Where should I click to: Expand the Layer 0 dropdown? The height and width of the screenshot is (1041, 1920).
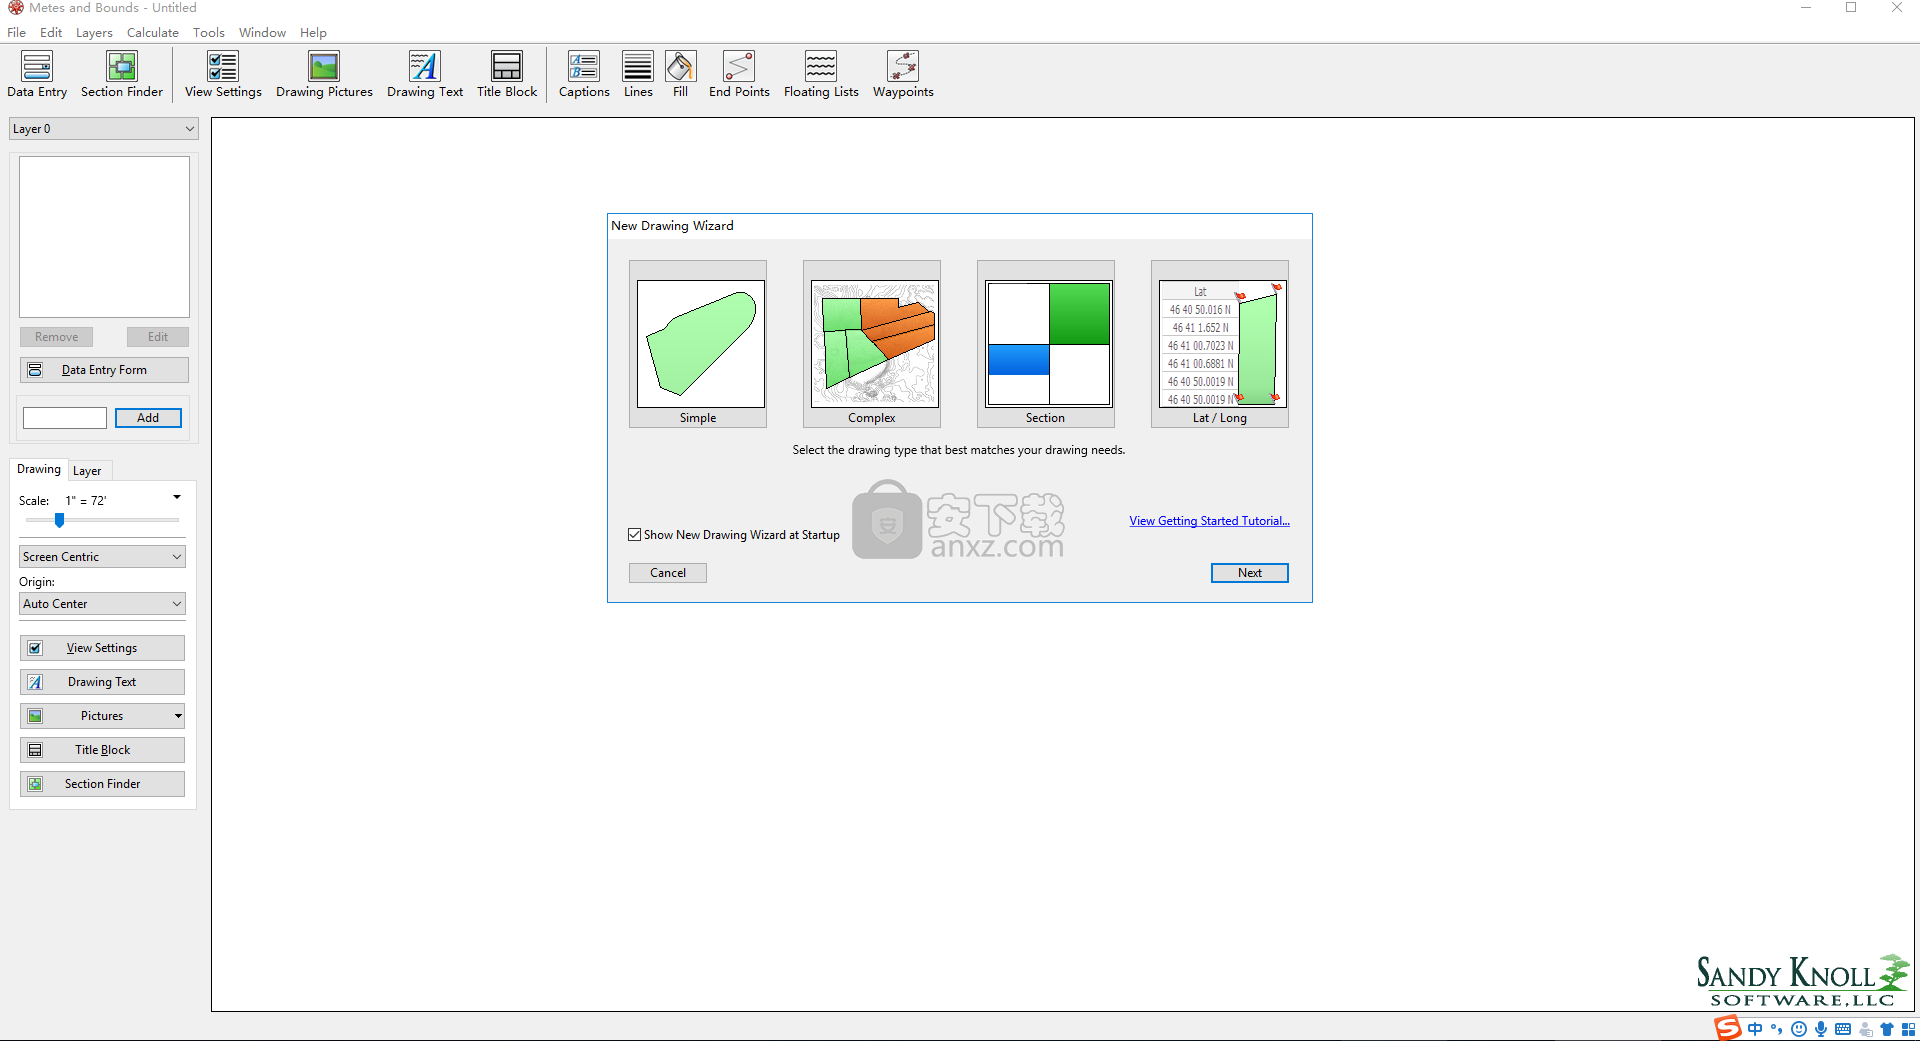click(x=103, y=129)
